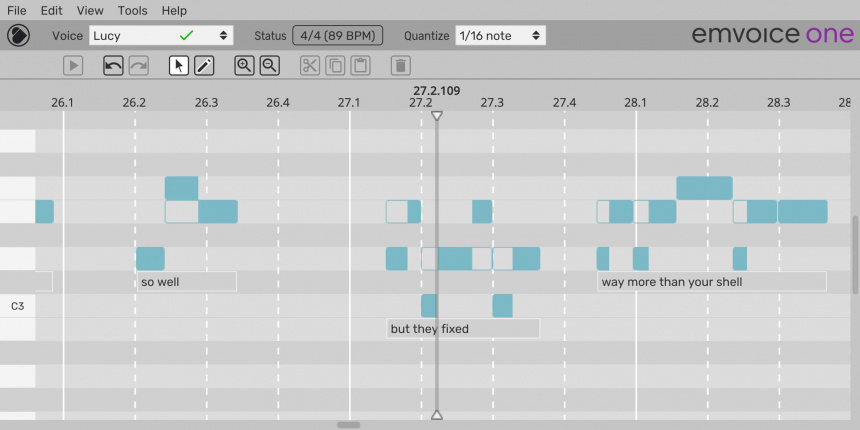
Task: Select the note above 'so well' start
Action: coord(150,258)
